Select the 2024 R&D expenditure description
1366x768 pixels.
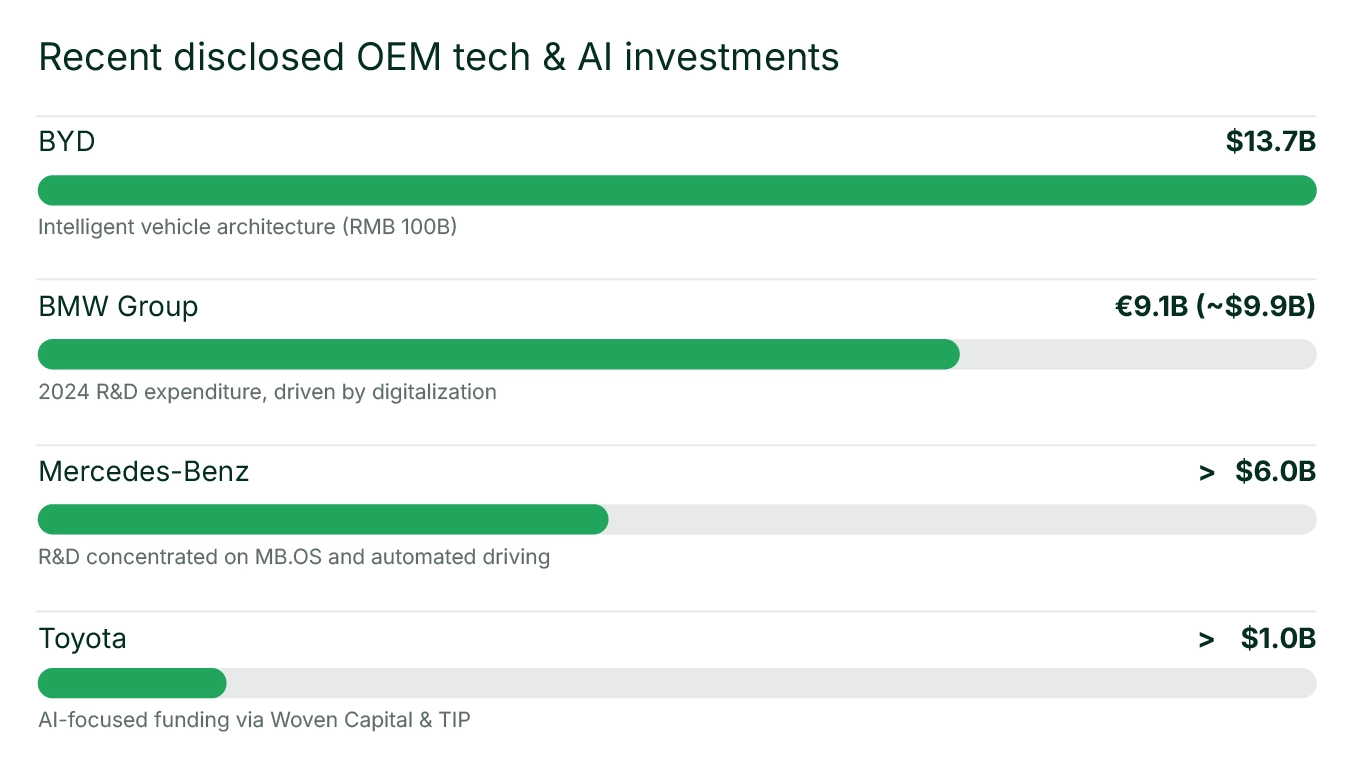(267, 392)
